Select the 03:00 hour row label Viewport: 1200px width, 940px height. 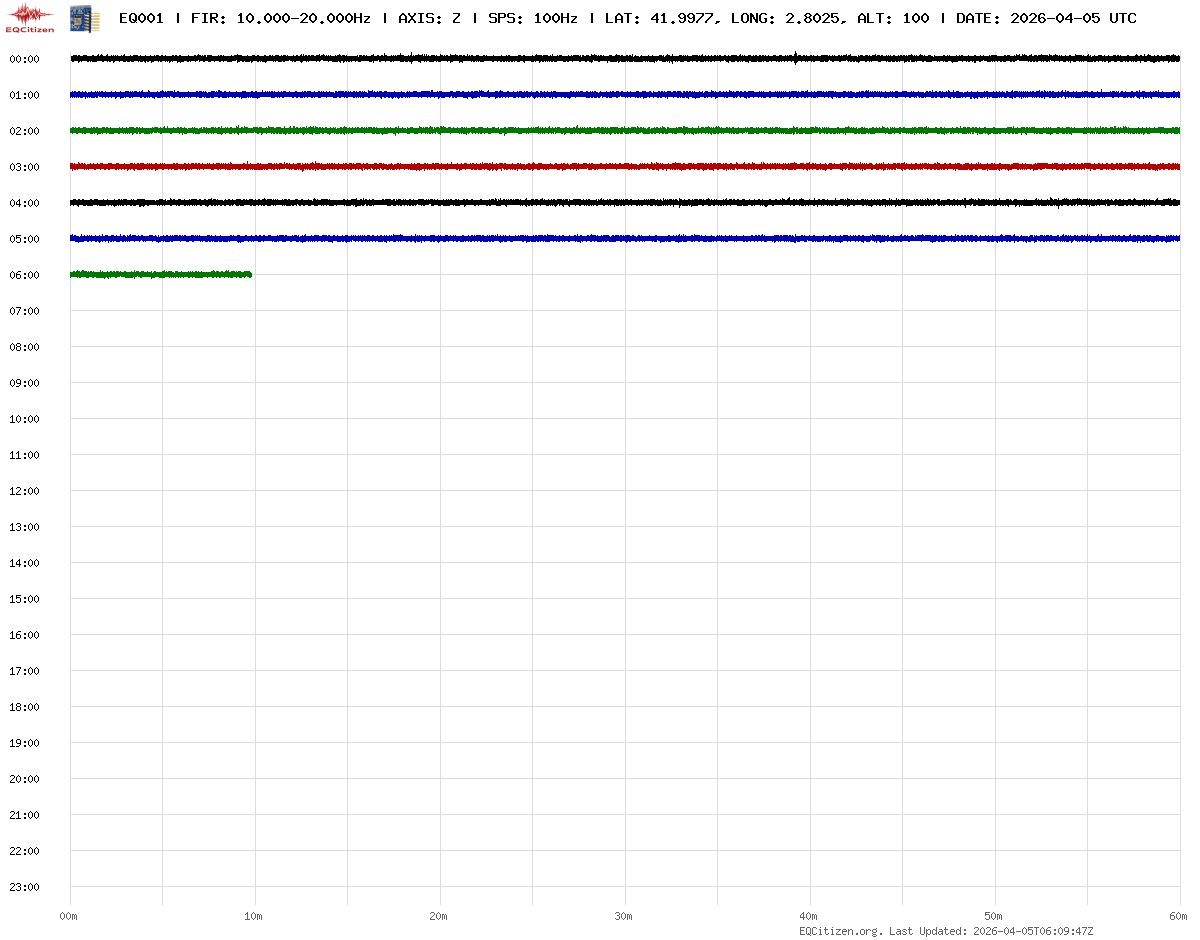pos(24,167)
